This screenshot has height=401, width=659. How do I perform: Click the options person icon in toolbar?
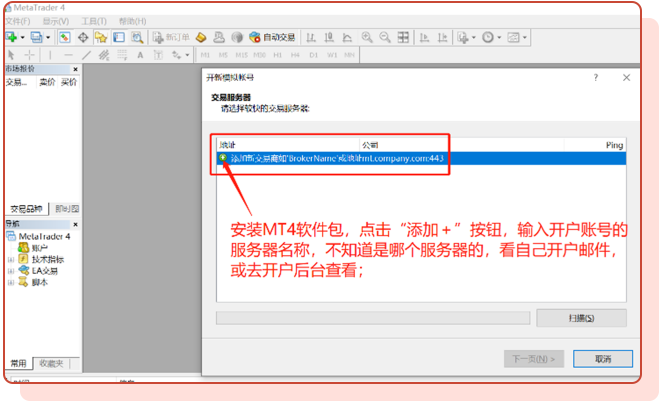[219, 37]
